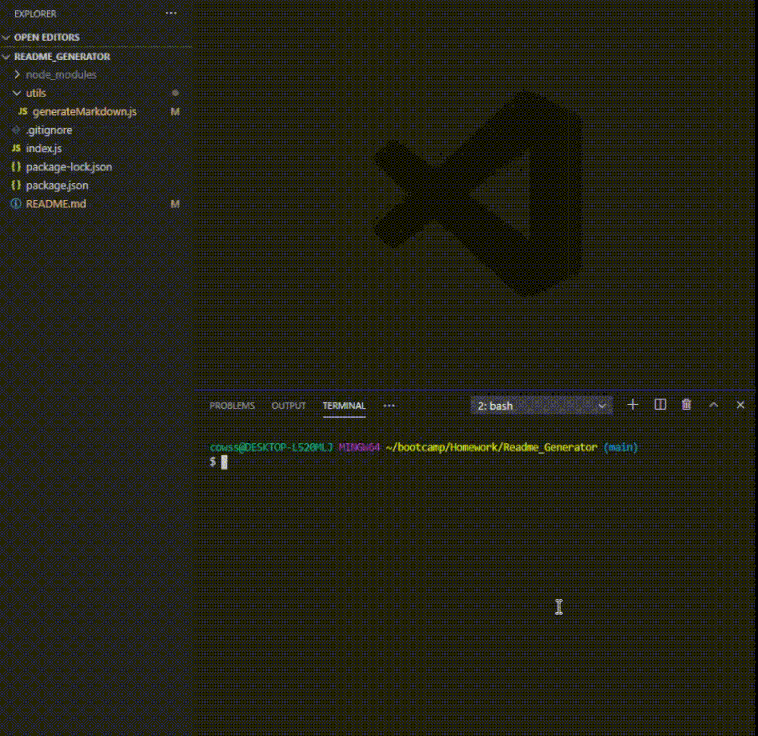The height and width of the screenshot is (736, 758).
Task: Select the TERMINAL tab
Action: click(344, 406)
